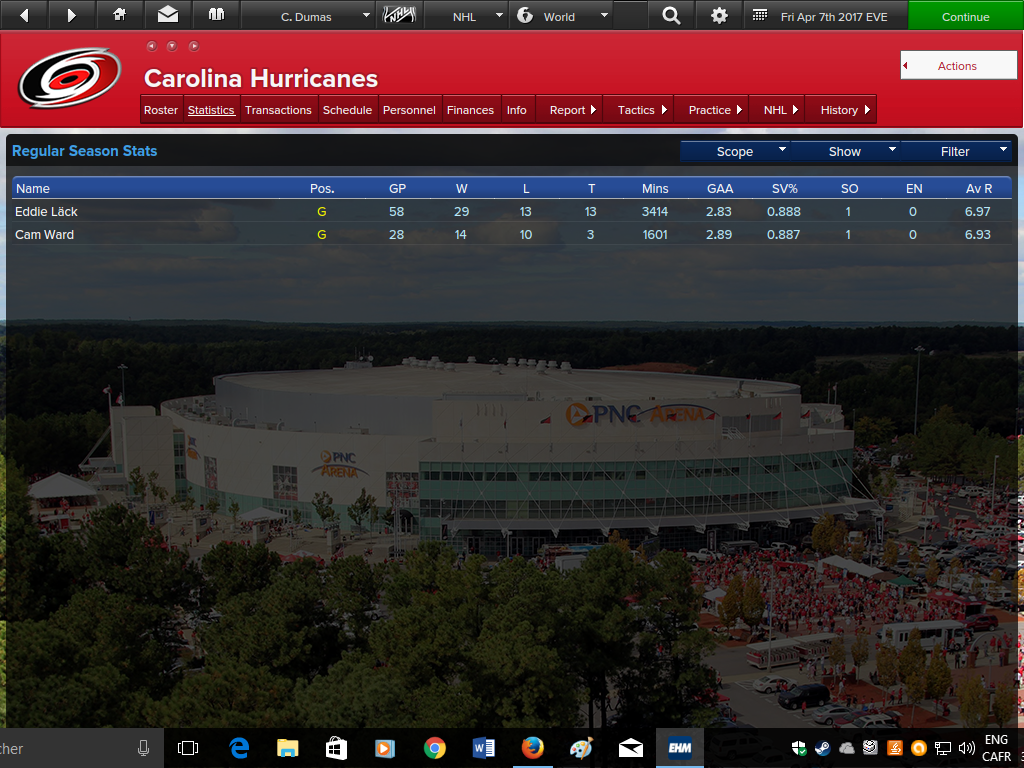Expand the Scope dropdown
Viewport: 1024px width, 768px height.
tap(735, 152)
